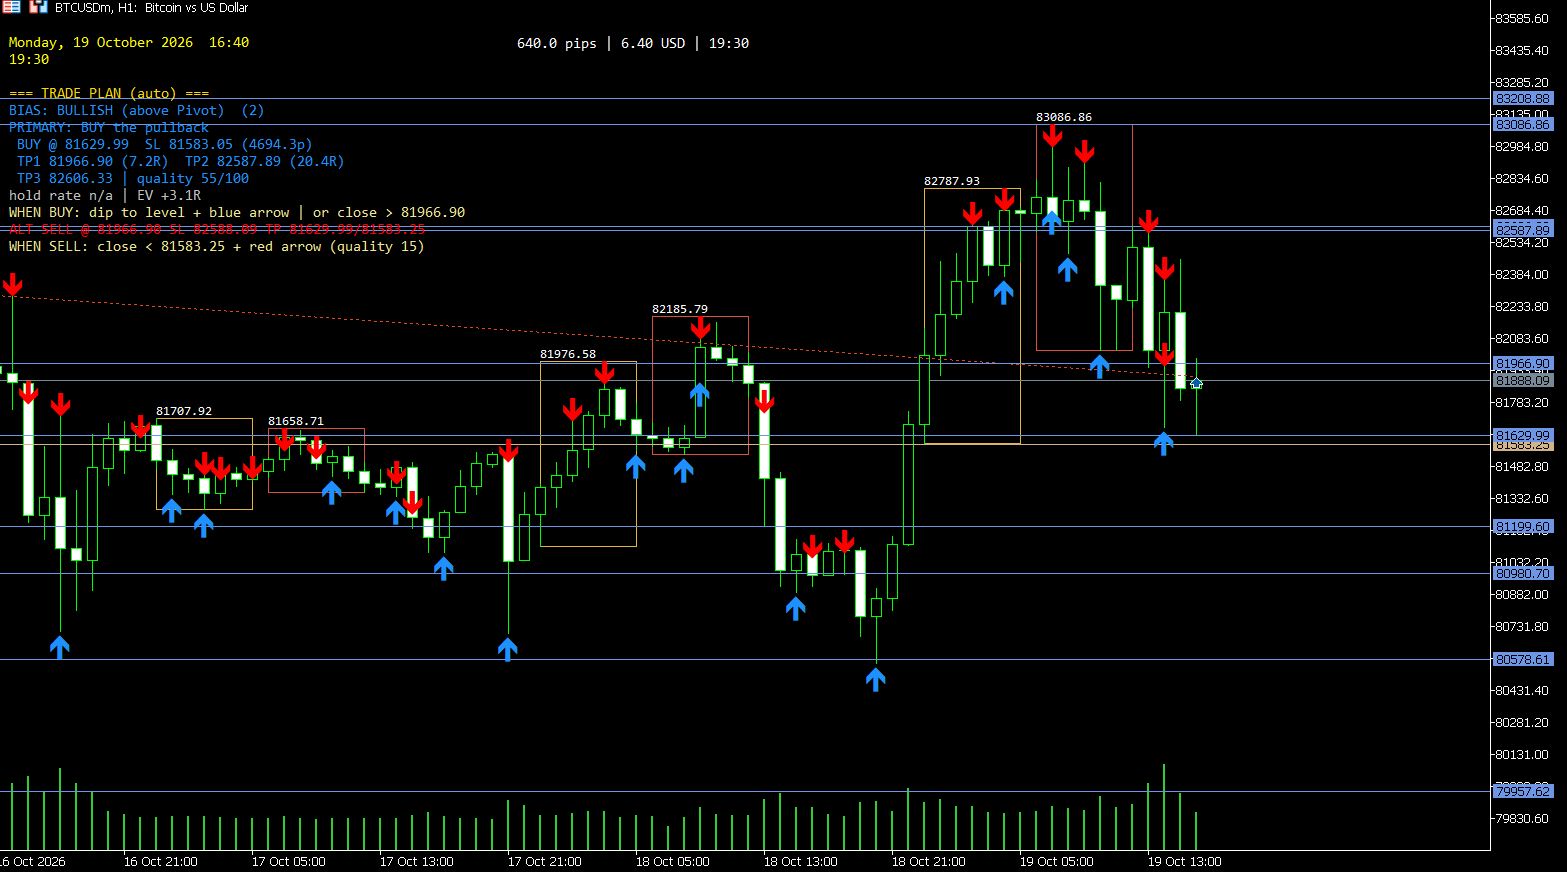Click the red ALT SELL @ 81966.90 line
Viewport: 1567px width, 872px height.
(217, 229)
